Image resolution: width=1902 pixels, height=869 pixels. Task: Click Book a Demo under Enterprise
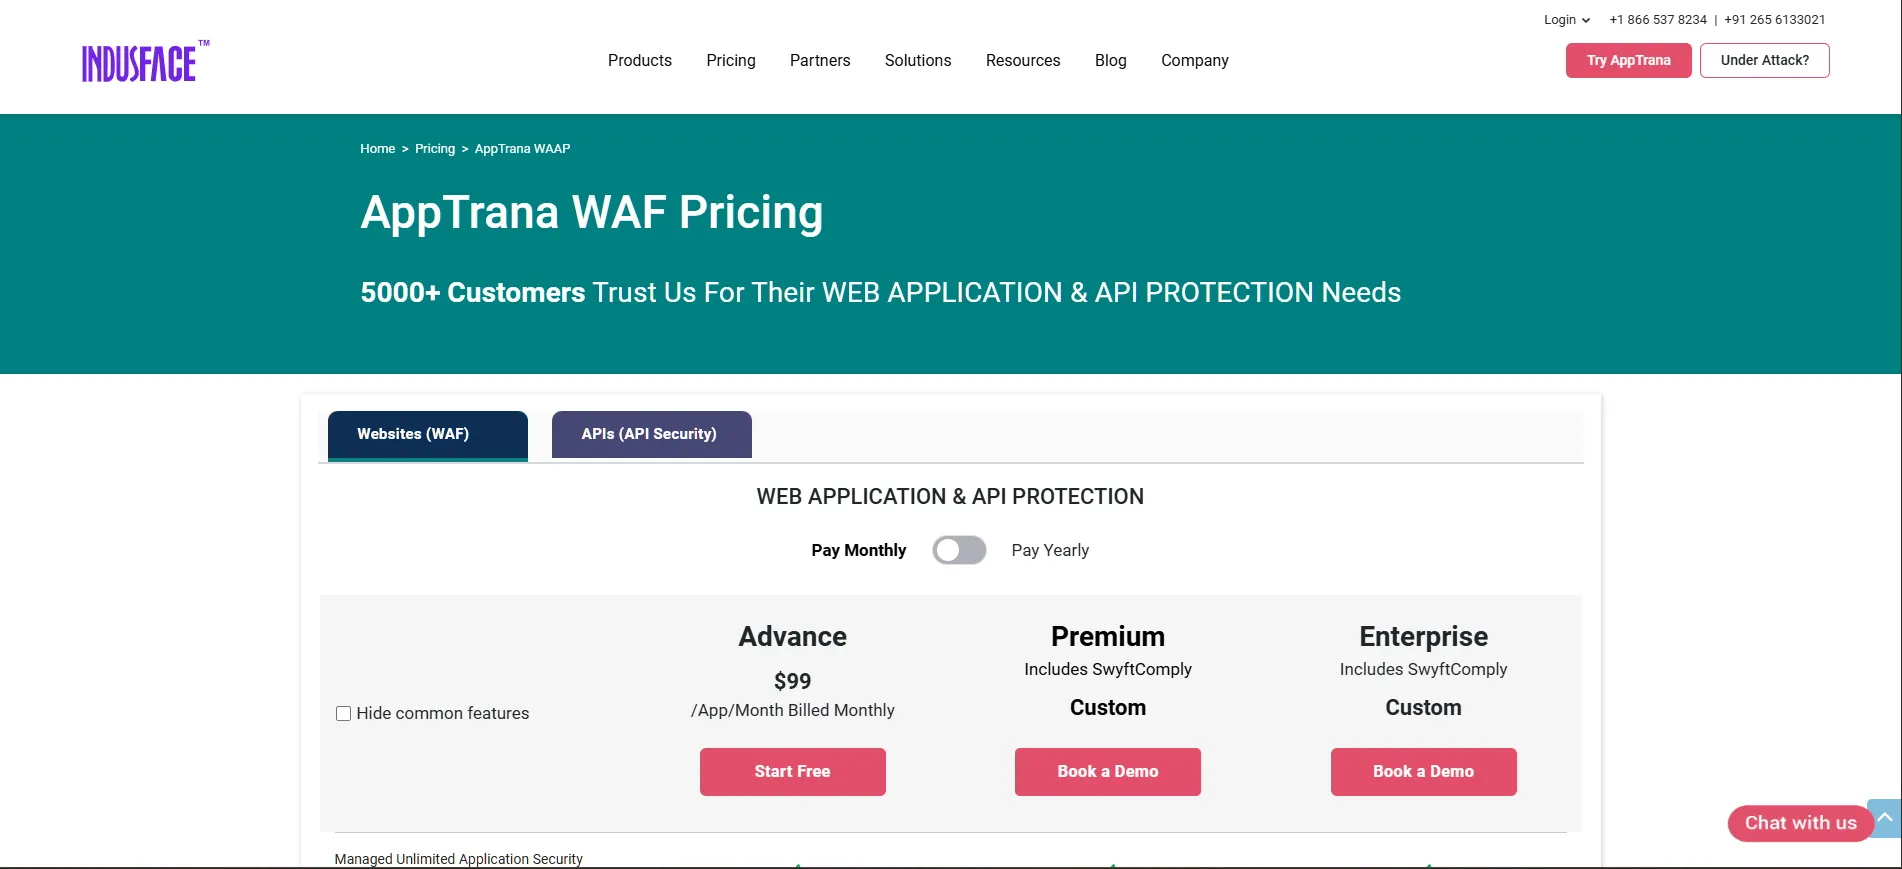click(1424, 772)
